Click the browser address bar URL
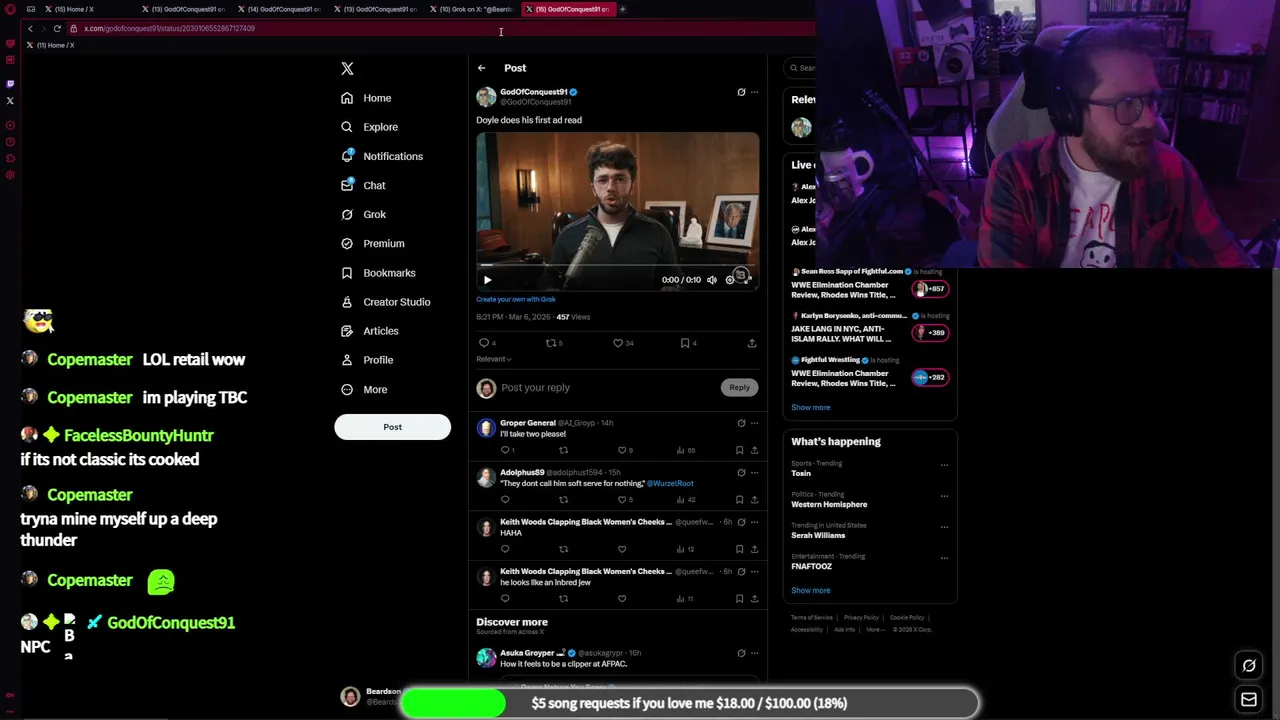Screen dimensions: 1280x720 170,28
